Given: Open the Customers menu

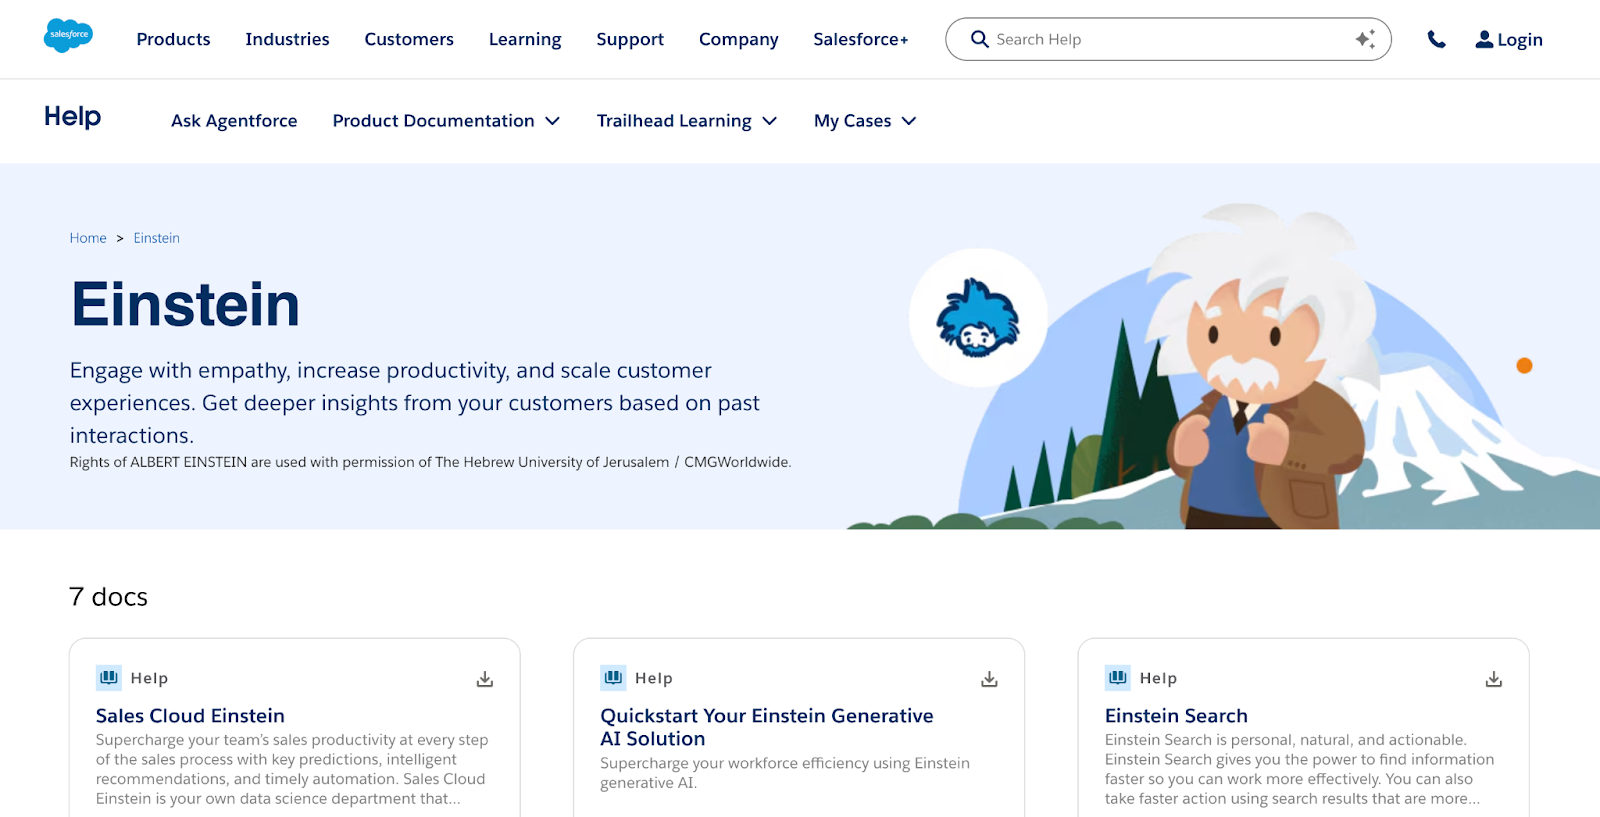Looking at the screenshot, I should pos(409,39).
